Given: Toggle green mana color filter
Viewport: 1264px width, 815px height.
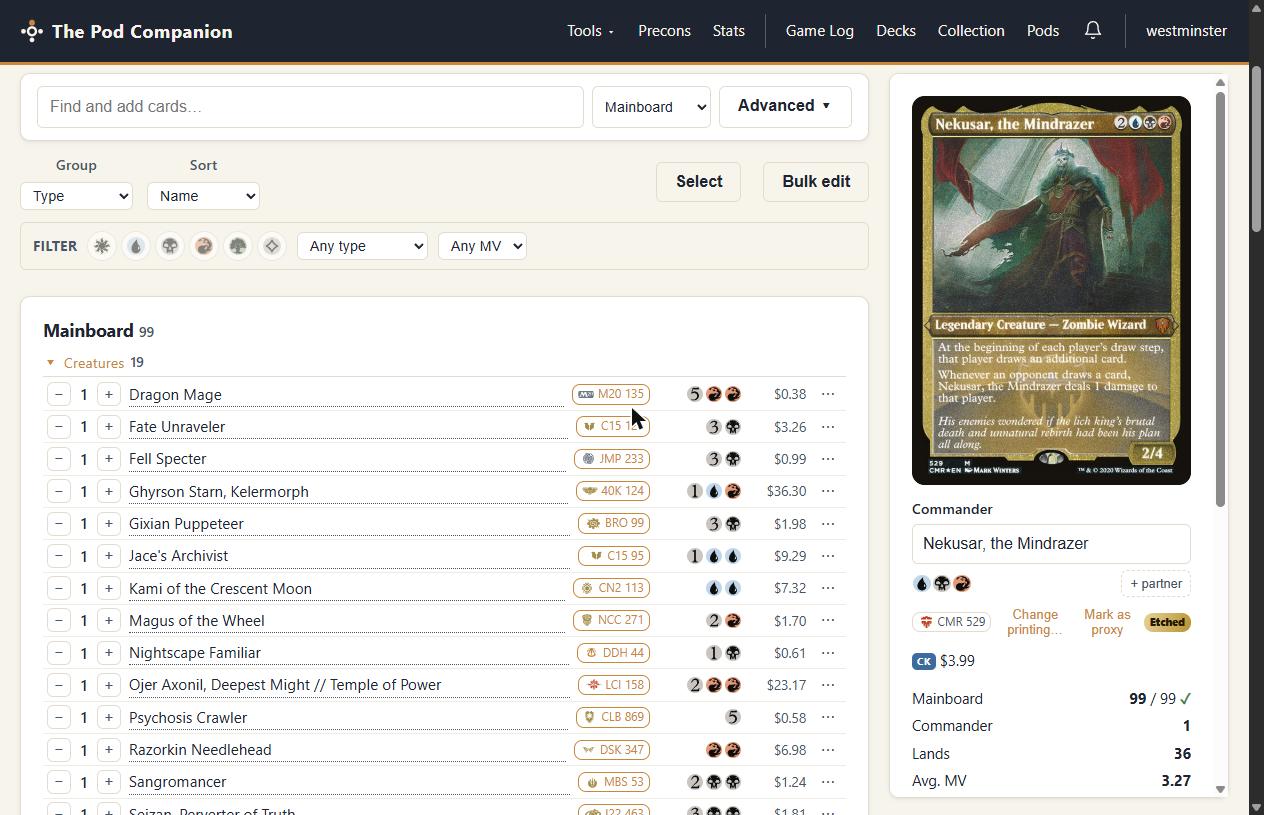Looking at the screenshot, I should (x=238, y=246).
